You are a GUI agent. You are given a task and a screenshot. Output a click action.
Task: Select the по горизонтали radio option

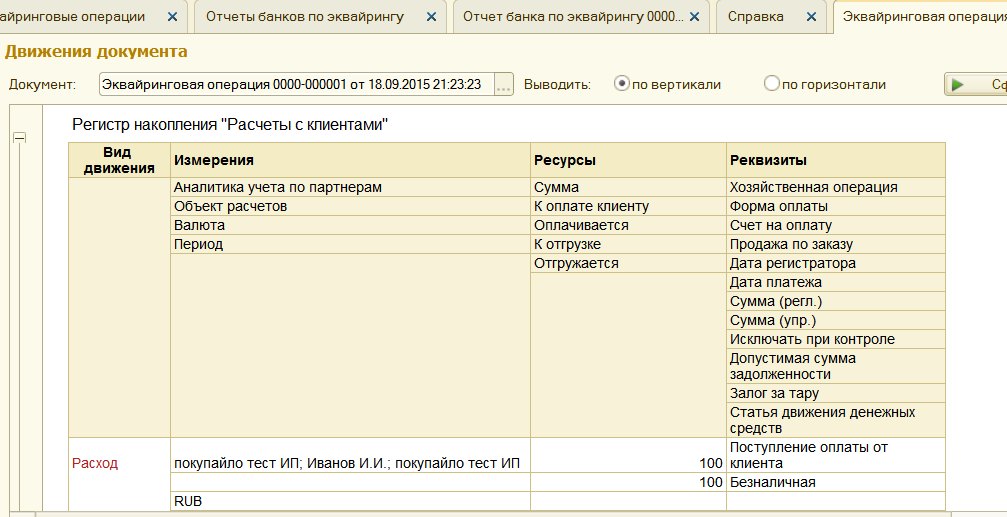771,84
